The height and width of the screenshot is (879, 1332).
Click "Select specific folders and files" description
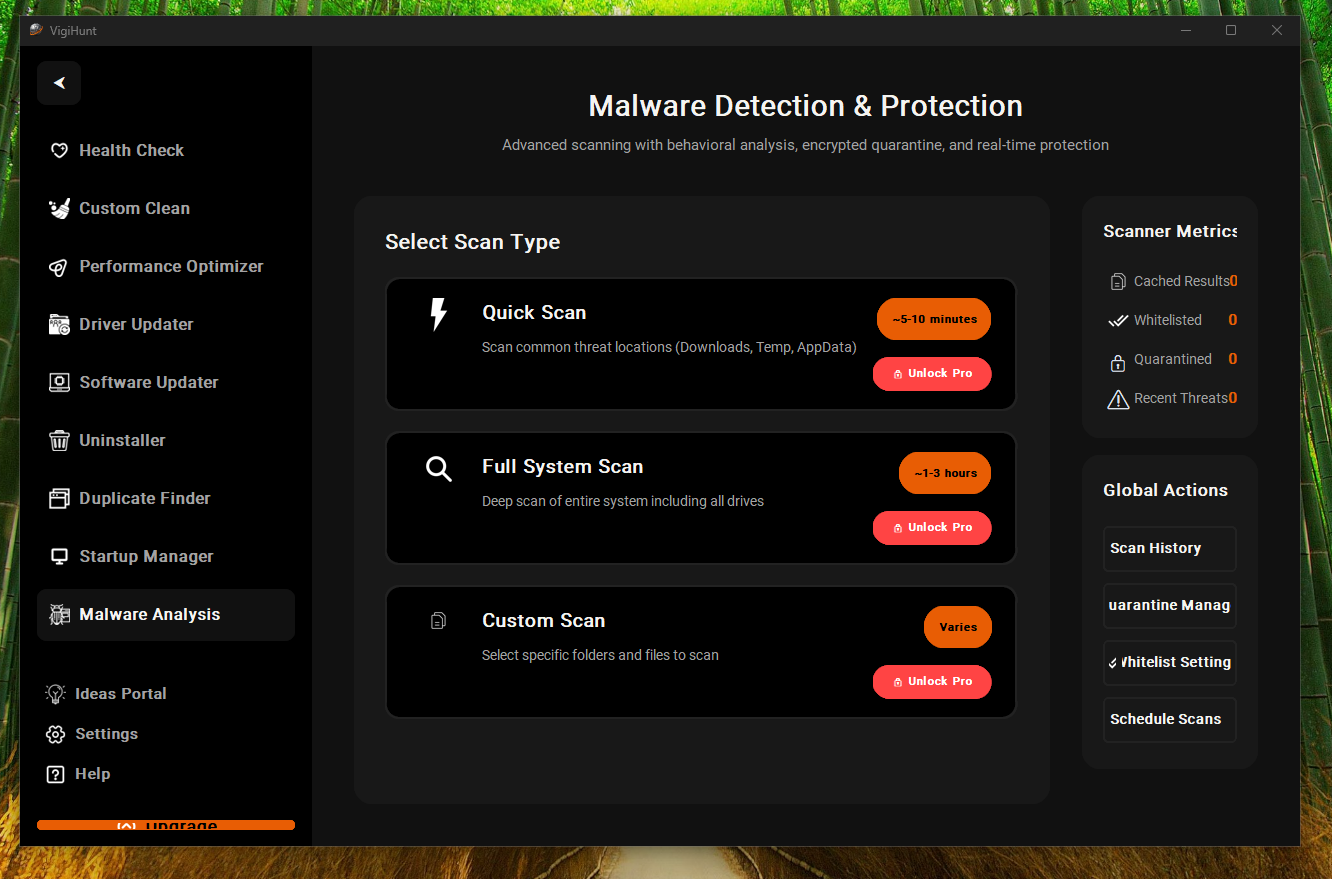600,656
